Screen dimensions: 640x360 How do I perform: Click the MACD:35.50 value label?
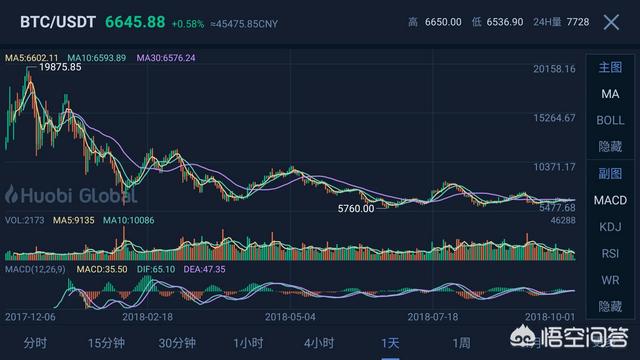(102, 269)
